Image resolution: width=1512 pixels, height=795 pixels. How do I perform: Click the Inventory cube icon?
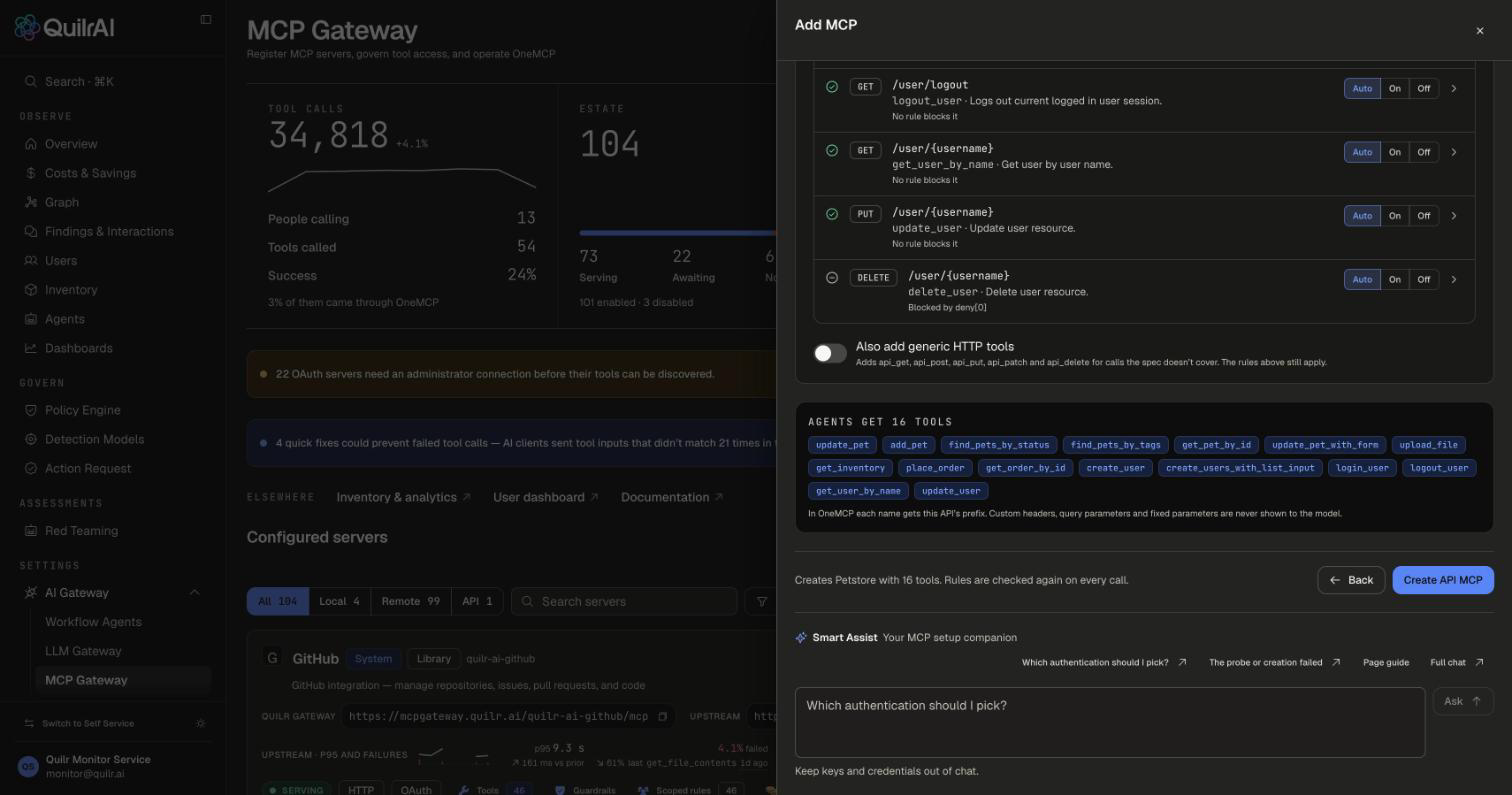tap(31, 290)
